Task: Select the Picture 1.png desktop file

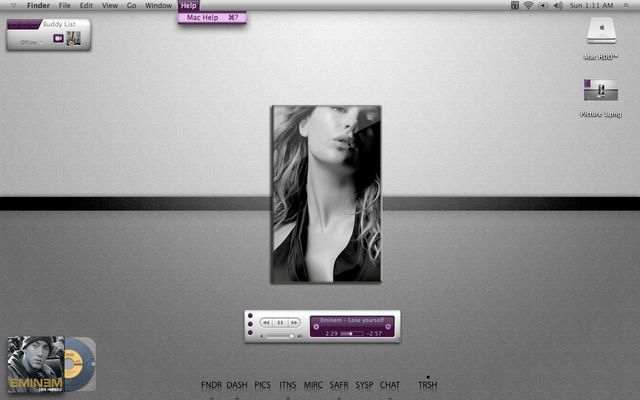Action: 600,90
